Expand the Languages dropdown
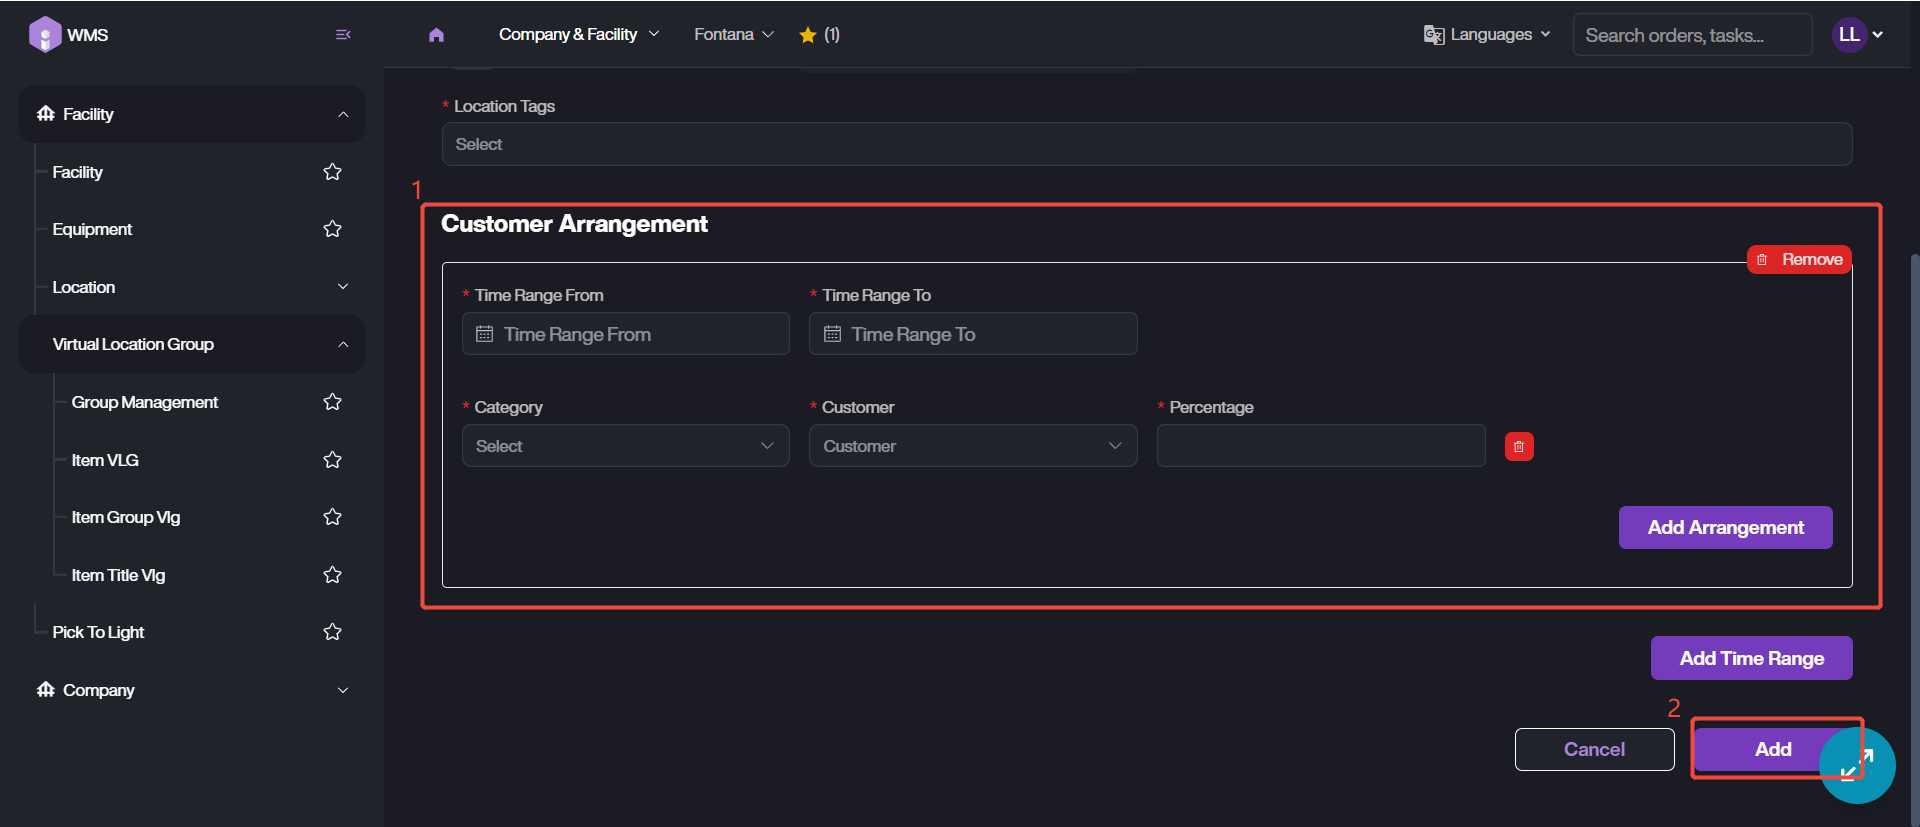Viewport: 1920px width, 827px height. coord(1487,35)
